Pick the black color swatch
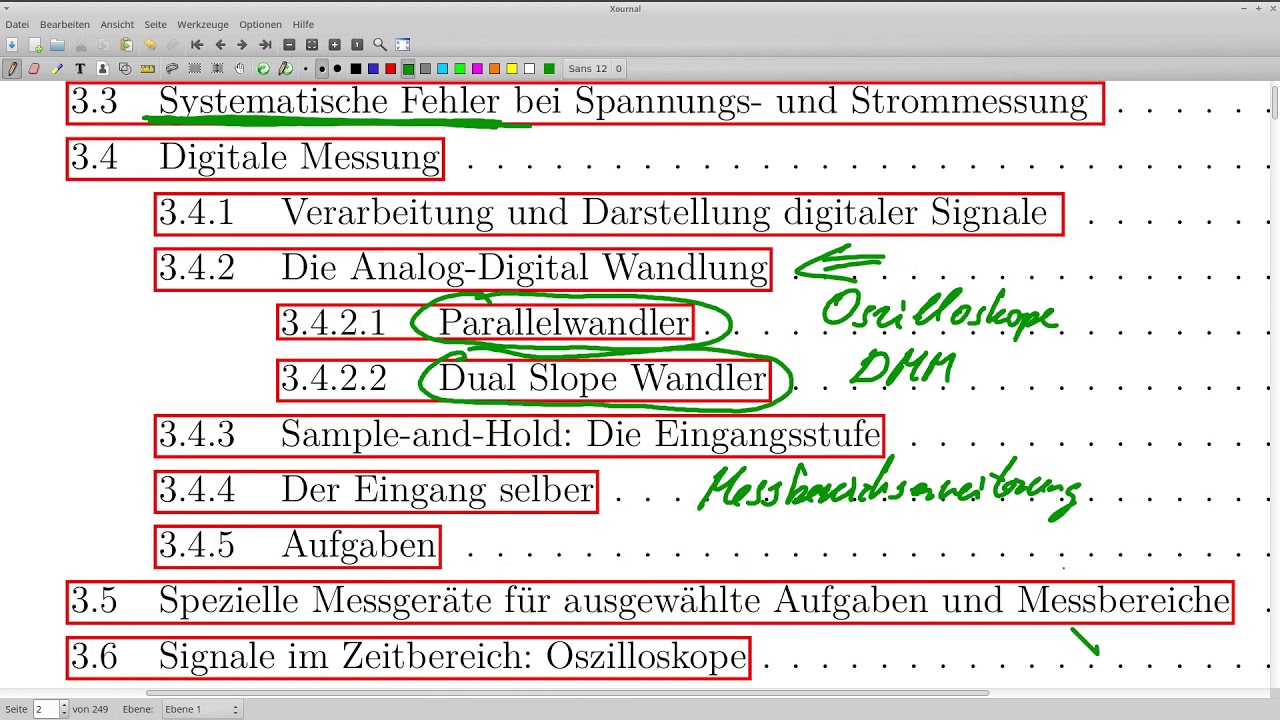This screenshot has width=1280, height=720. click(x=356, y=69)
